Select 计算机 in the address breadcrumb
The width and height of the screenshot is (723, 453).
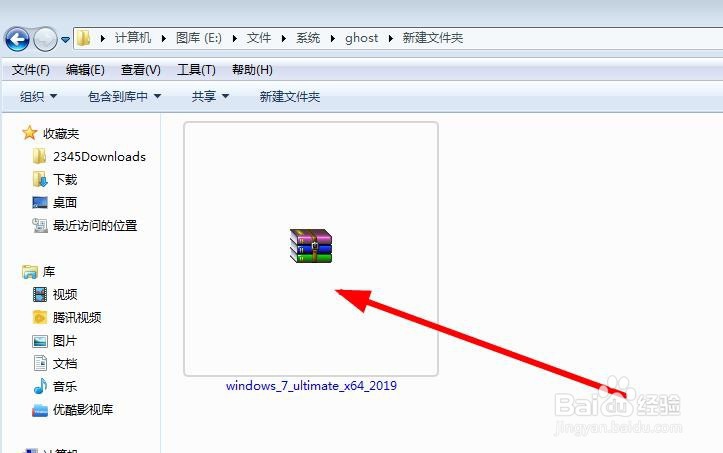coord(133,38)
